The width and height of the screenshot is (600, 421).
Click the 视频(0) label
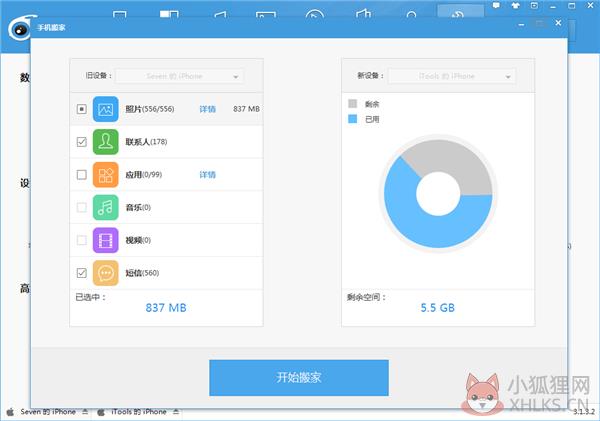(x=138, y=240)
